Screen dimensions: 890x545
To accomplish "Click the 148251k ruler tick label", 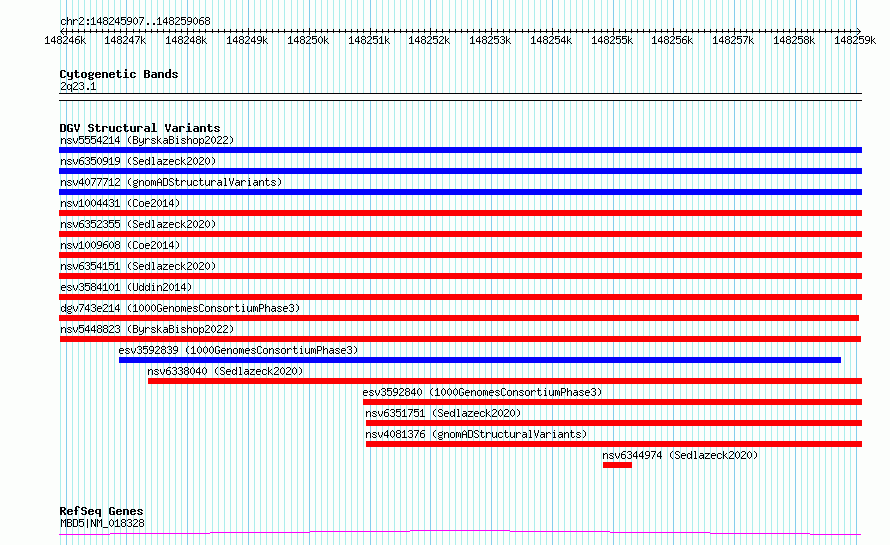I will [370, 40].
